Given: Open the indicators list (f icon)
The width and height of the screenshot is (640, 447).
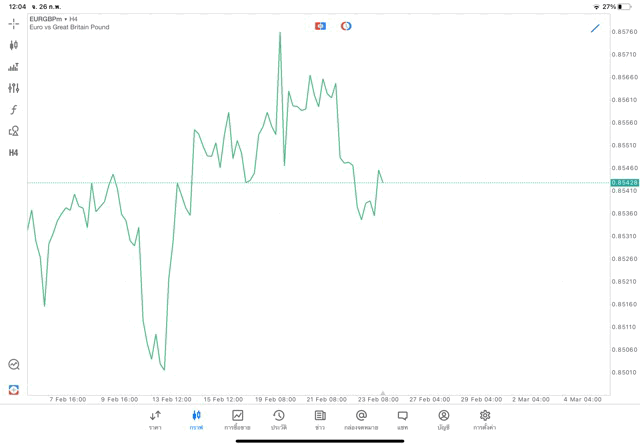Looking at the screenshot, I should point(14,110).
